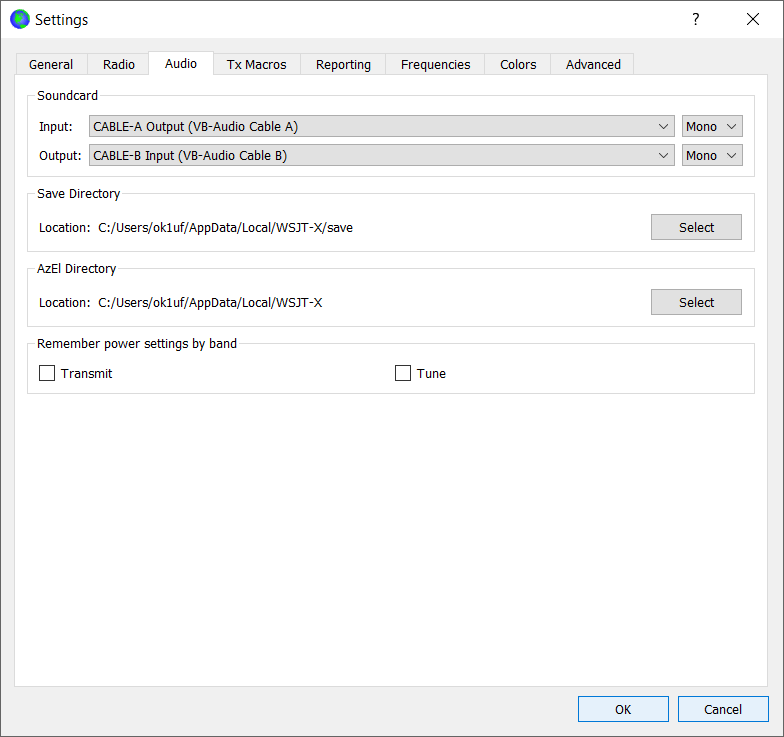Click Select for Save Directory location
The width and height of the screenshot is (784, 737).
click(696, 227)
